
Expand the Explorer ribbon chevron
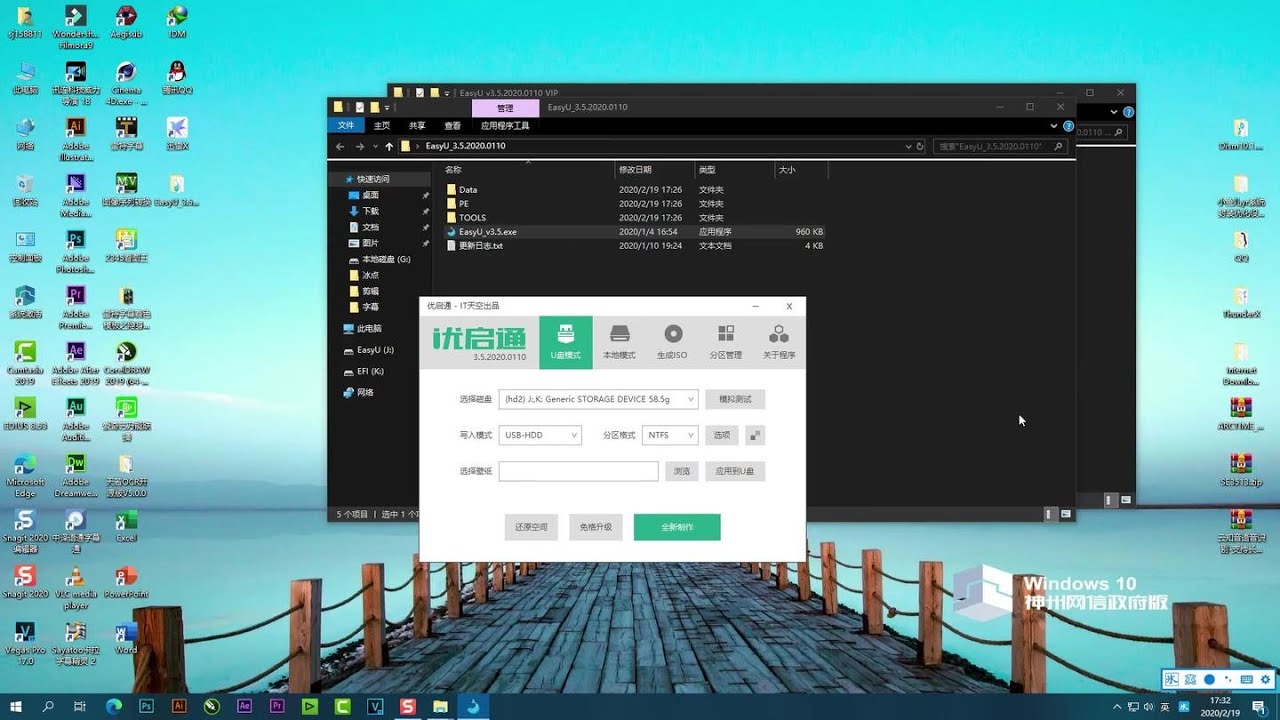pos(1053,126)
